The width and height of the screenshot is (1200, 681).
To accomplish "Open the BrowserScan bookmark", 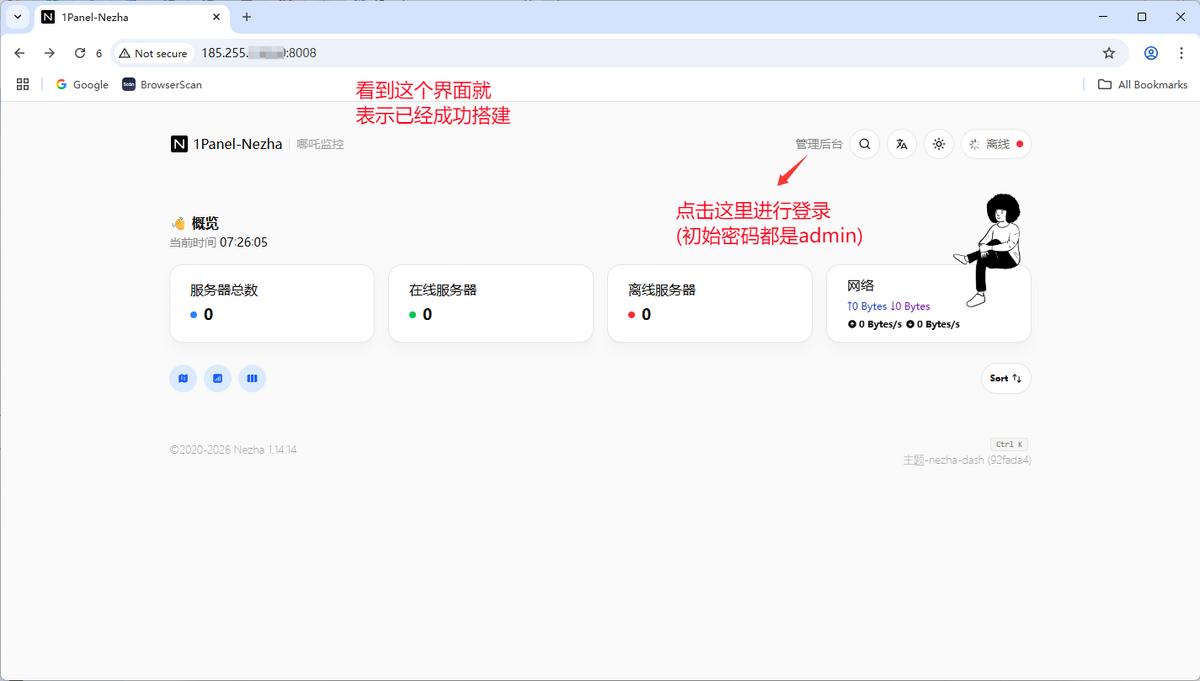I will point(162,84).
